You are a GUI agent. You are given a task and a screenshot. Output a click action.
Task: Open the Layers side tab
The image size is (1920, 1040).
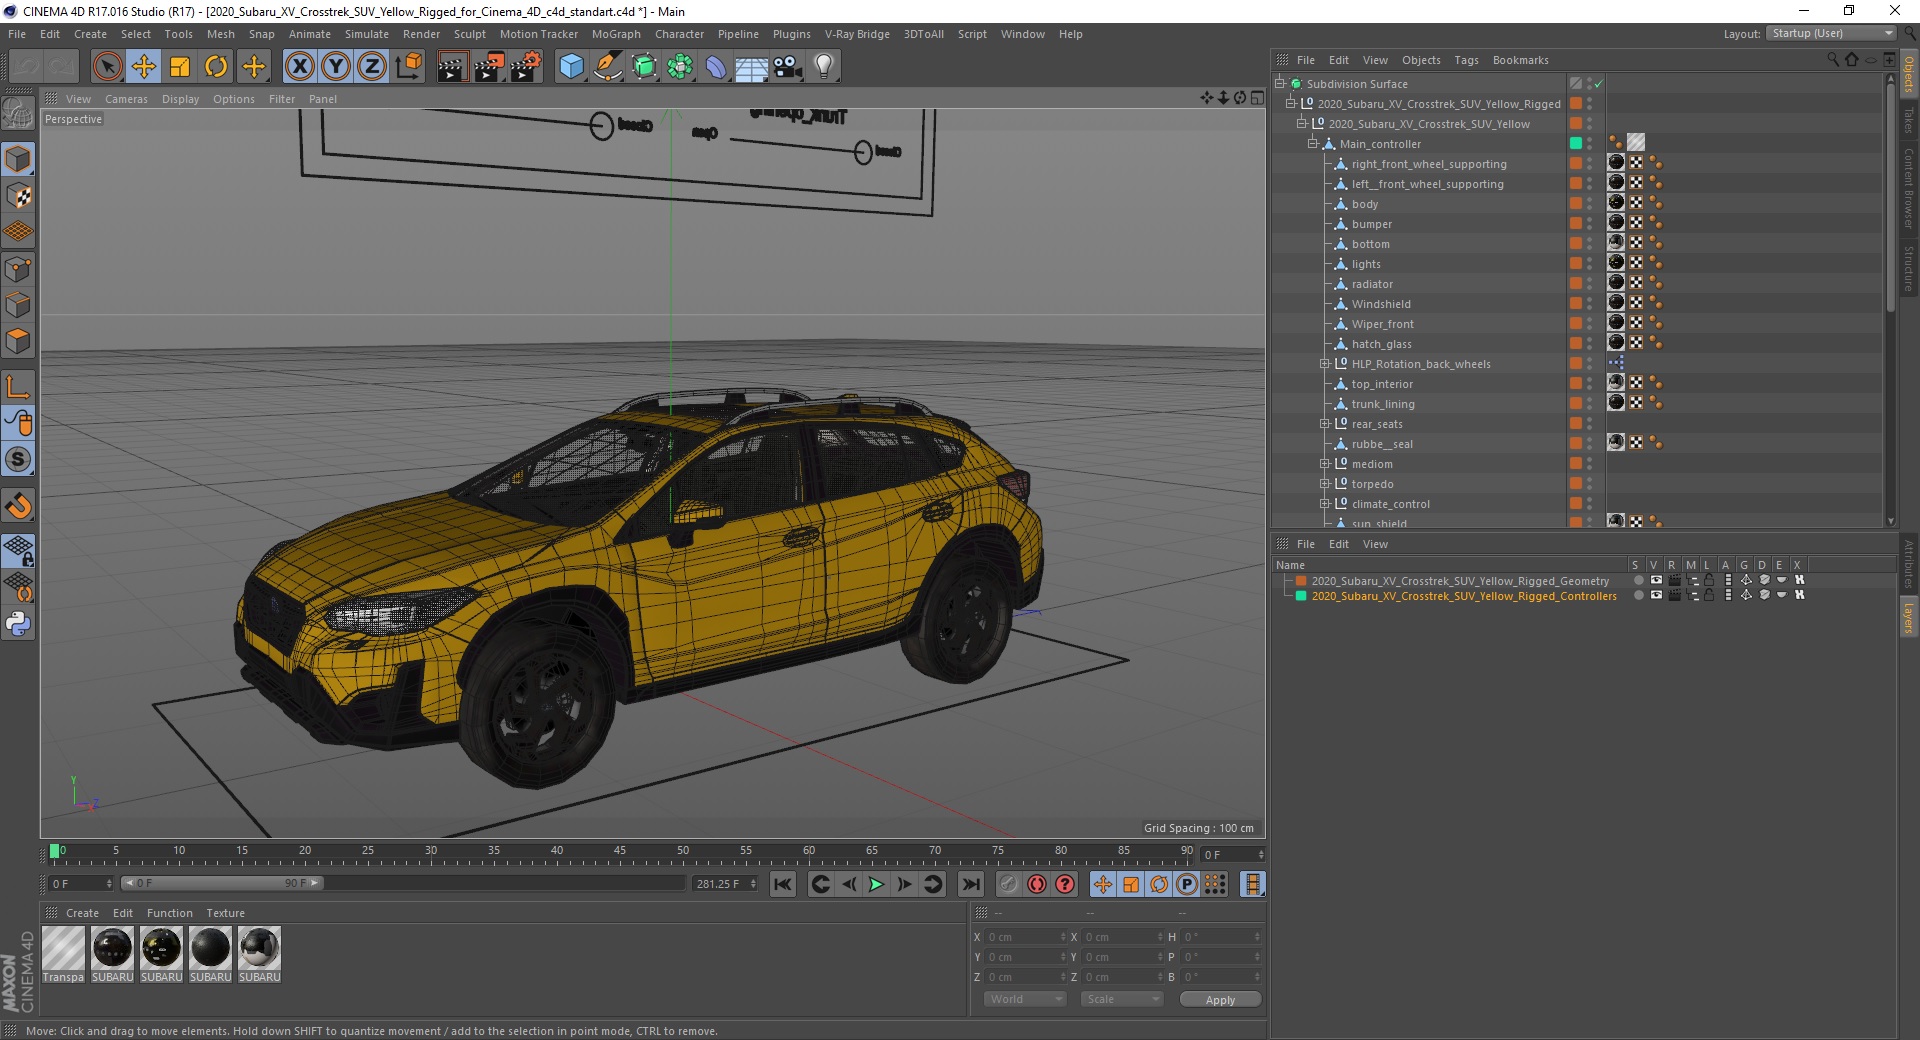point(1908,617)
